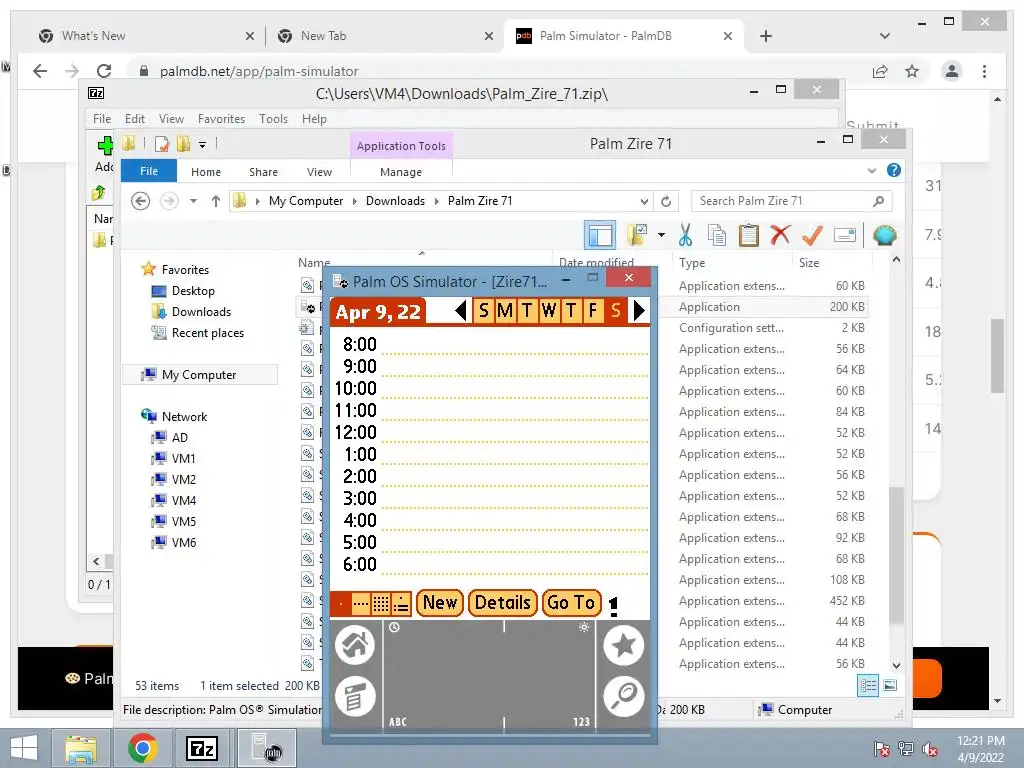
Task: Click the orange checkmark icon
Action: 812,235
